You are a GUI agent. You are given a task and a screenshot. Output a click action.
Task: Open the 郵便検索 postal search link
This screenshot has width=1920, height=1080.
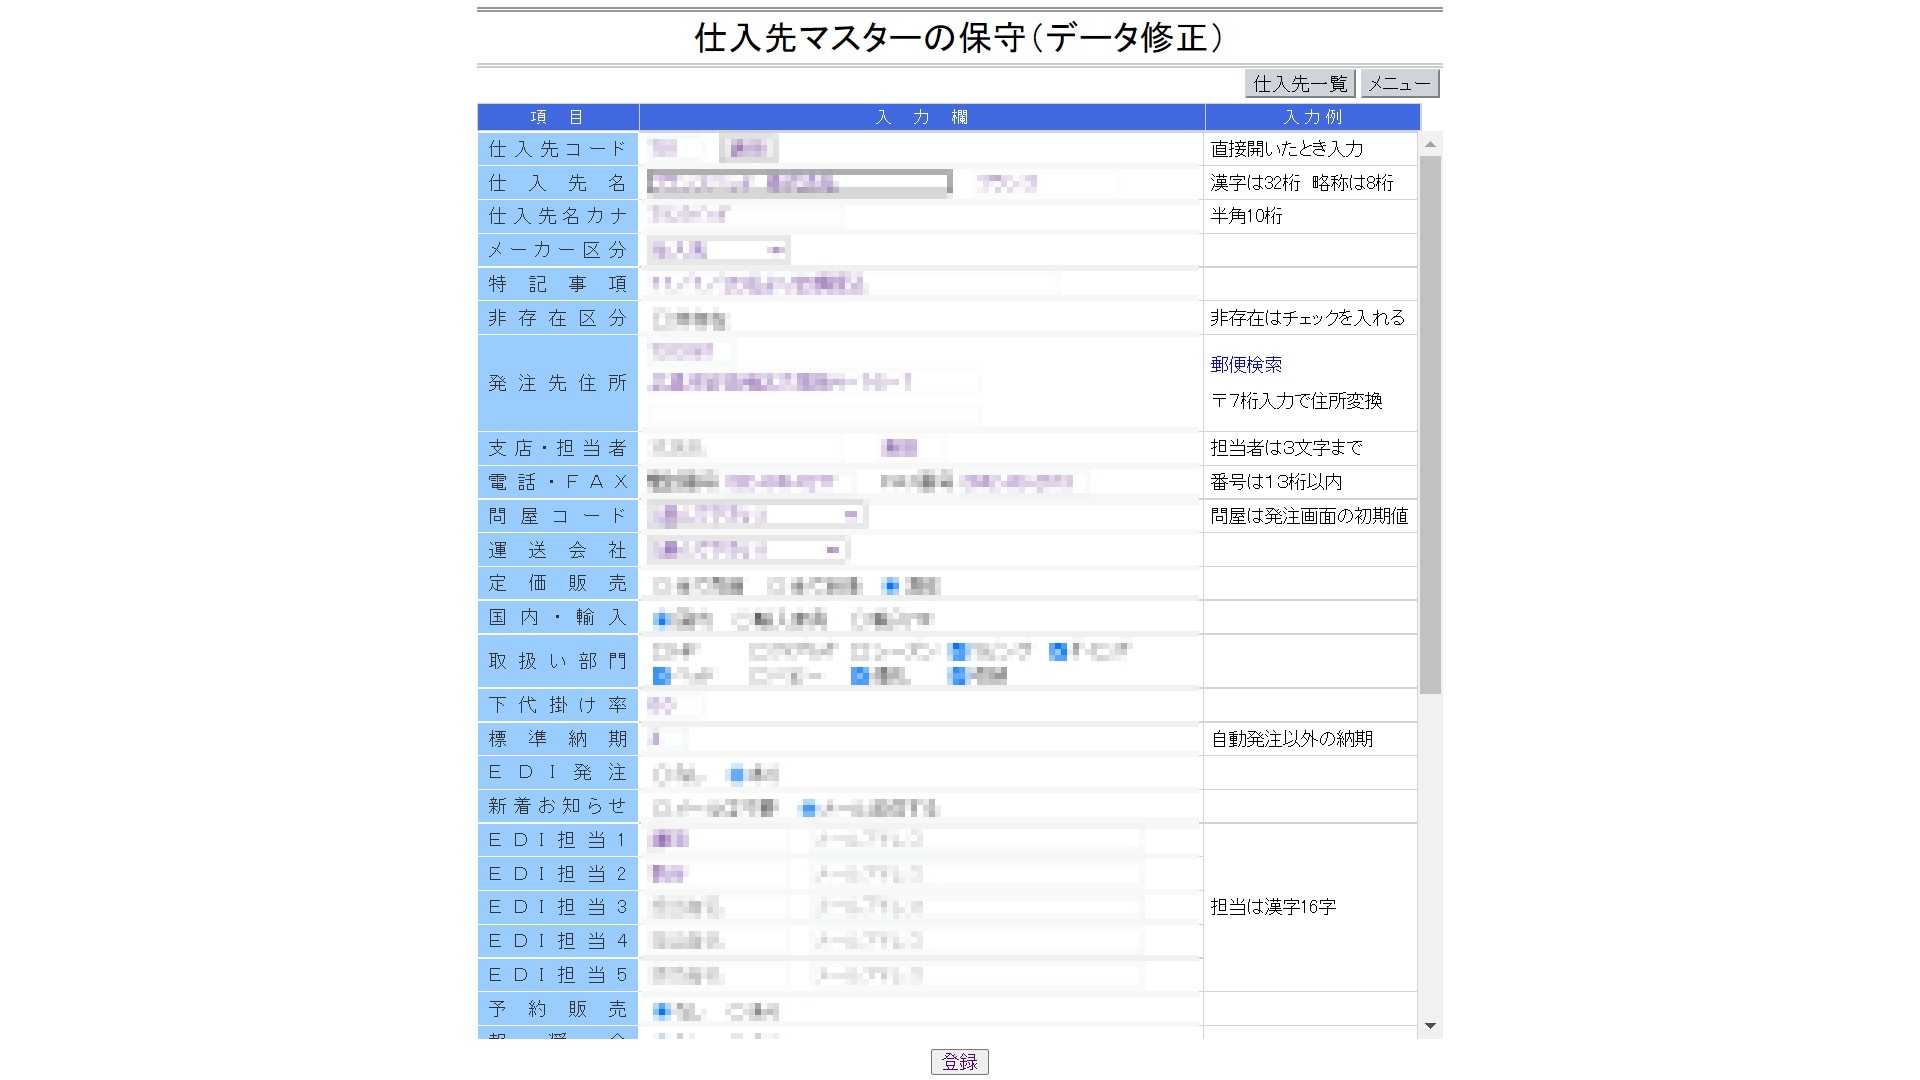pyautogui.click(x=1246, y=365)
